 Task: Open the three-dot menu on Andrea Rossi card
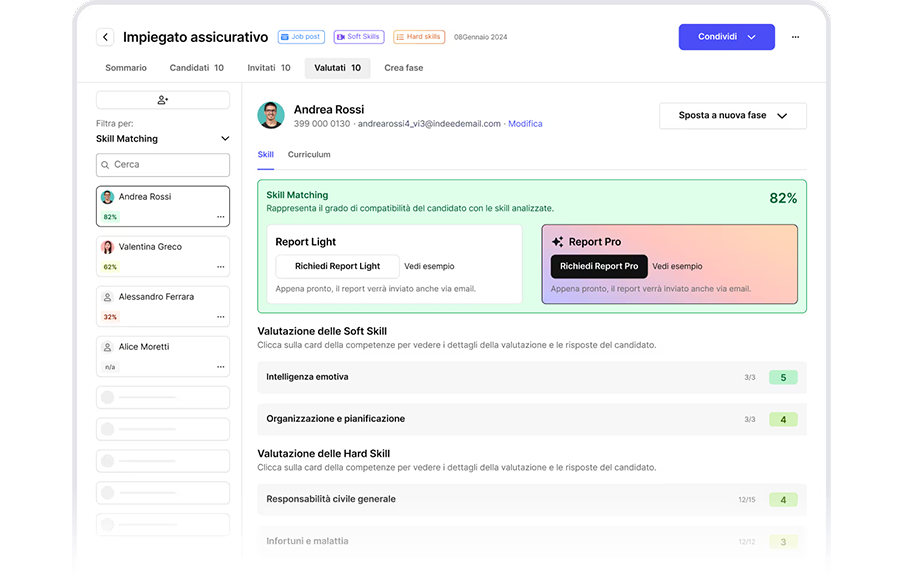click(x=220, y=217)
